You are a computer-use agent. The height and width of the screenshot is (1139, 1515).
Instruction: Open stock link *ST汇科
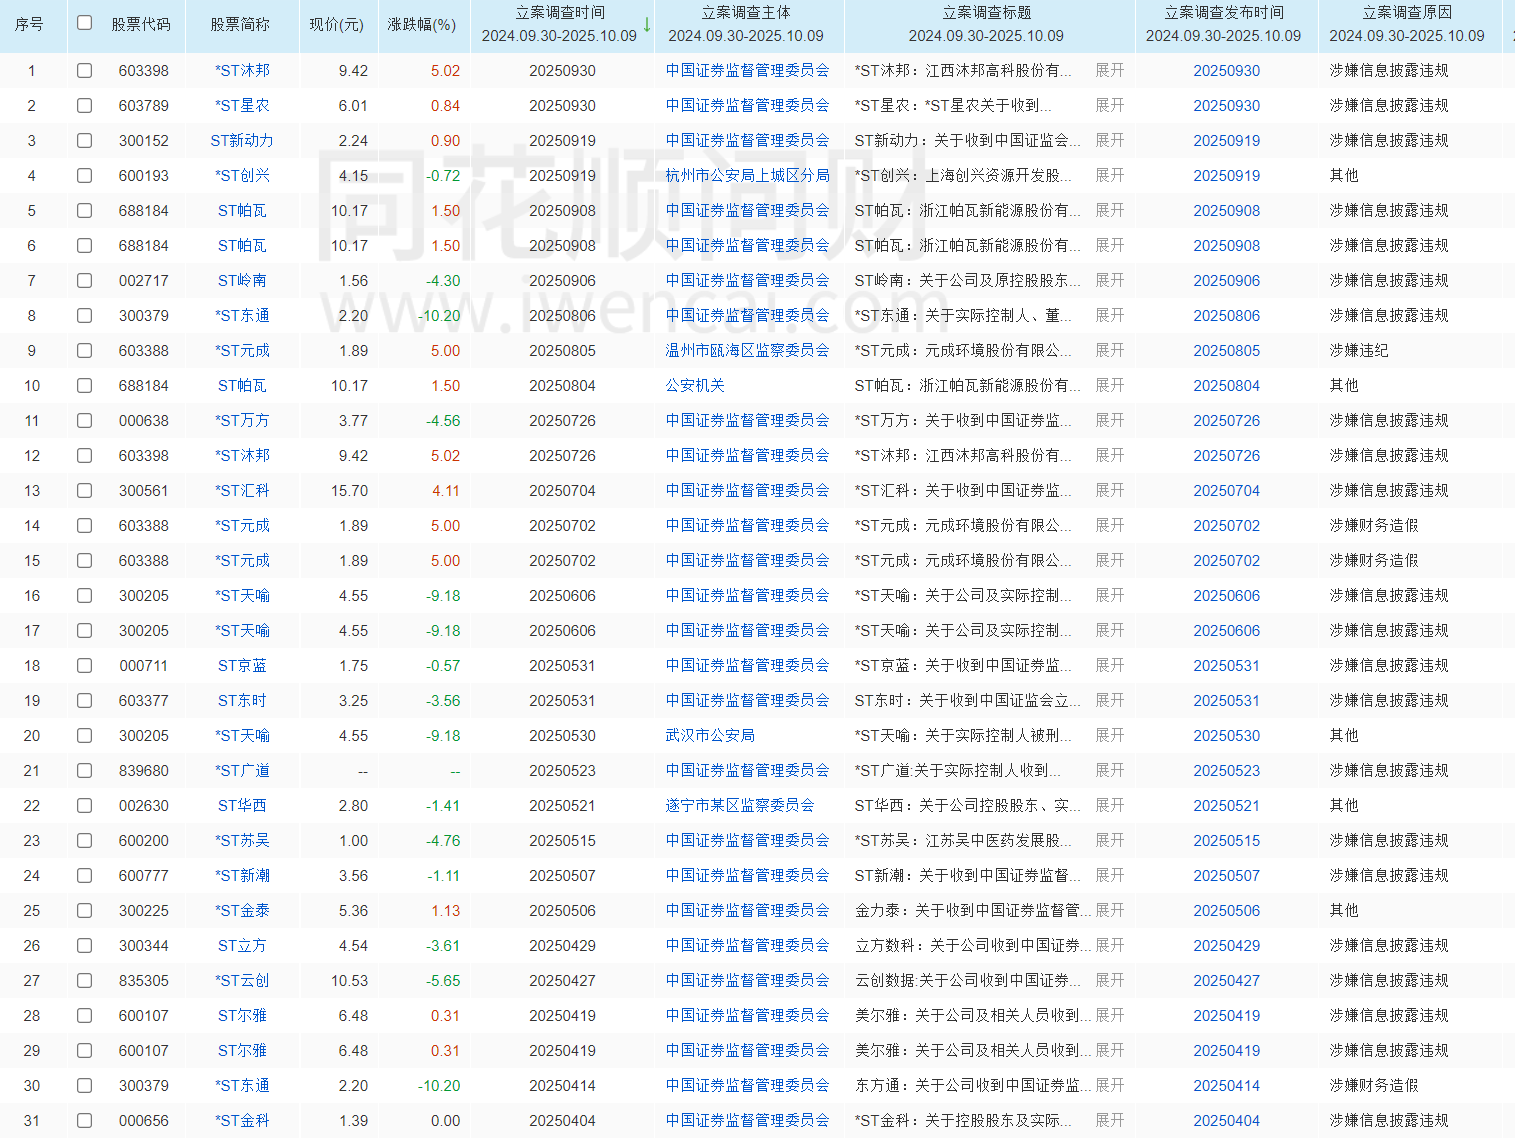pos(242,491)
